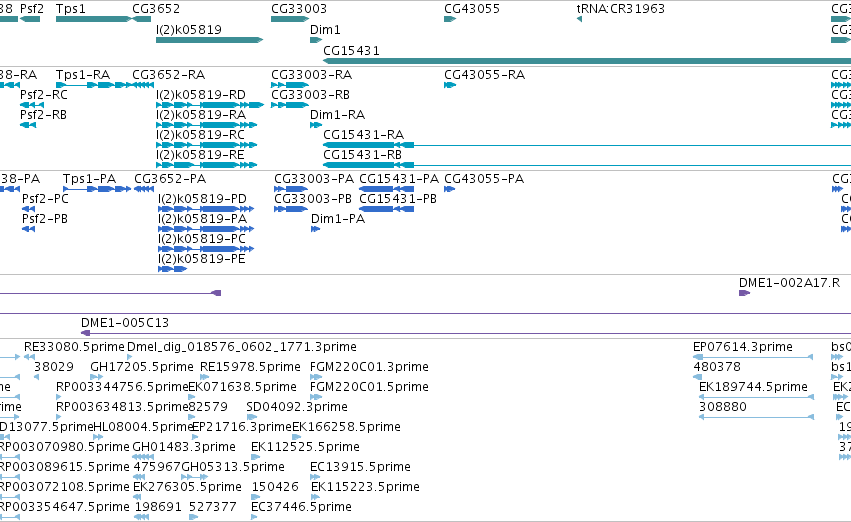Open the l(2)k05819-PC protein label
The height and width of the screenshot is (522, 851).
[x=202, y=239]
